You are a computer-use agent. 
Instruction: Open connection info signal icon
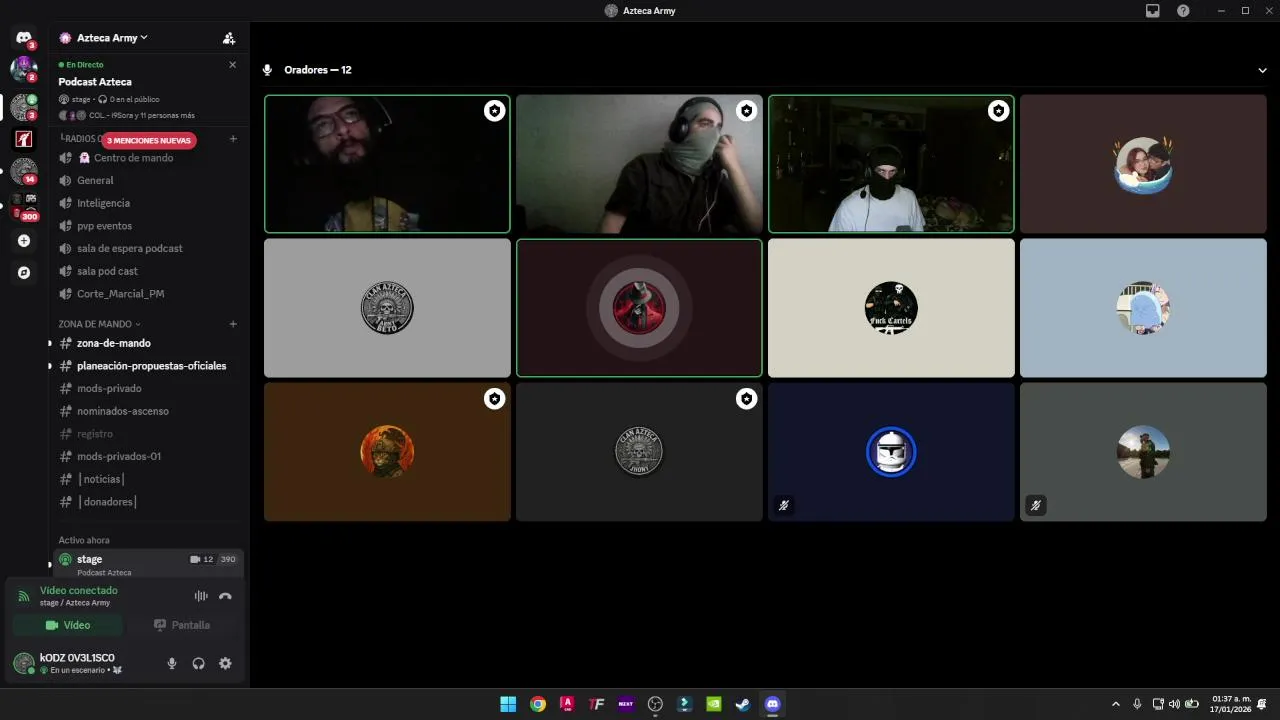[24, 596]
